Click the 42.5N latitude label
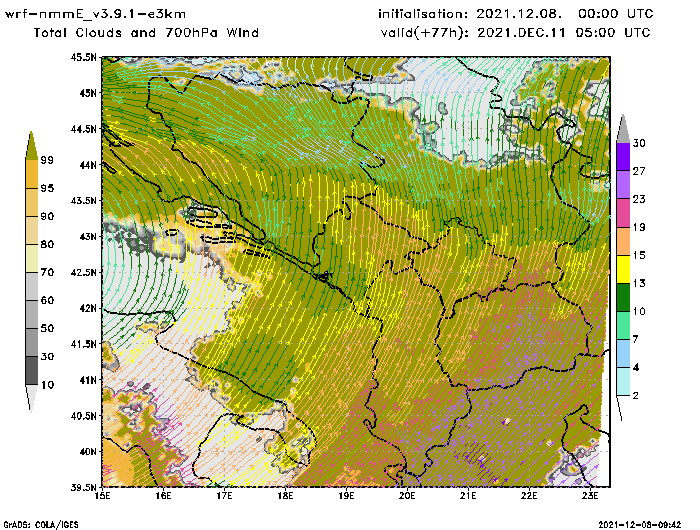This screenshot has height=530, width=700. tap(83, 272)
